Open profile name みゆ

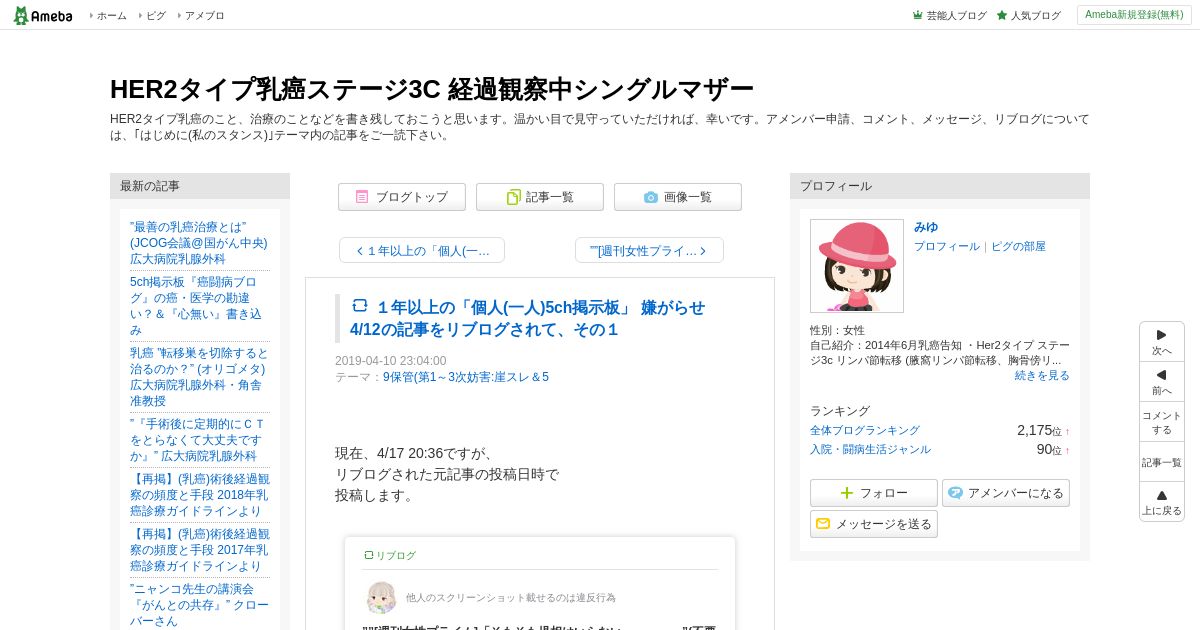[x=926, y=227]
